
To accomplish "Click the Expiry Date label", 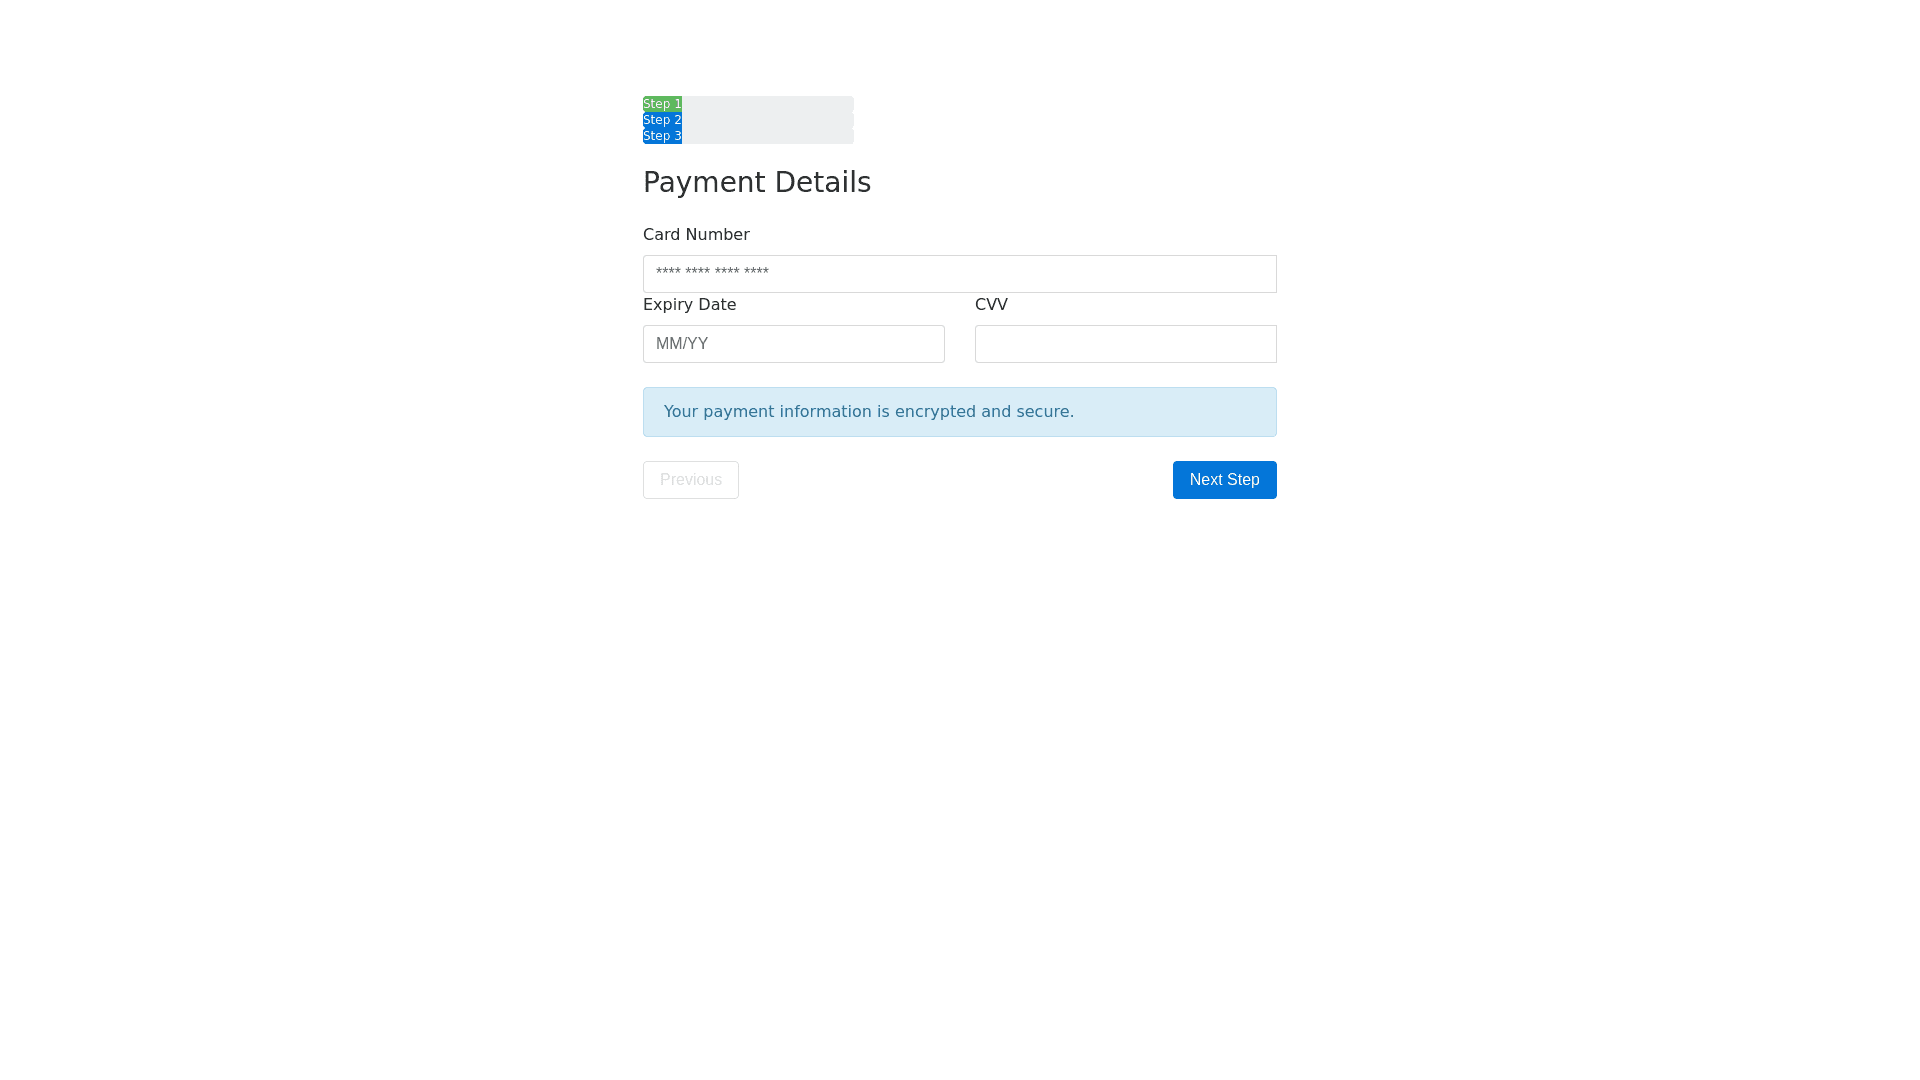I will 689,305.
